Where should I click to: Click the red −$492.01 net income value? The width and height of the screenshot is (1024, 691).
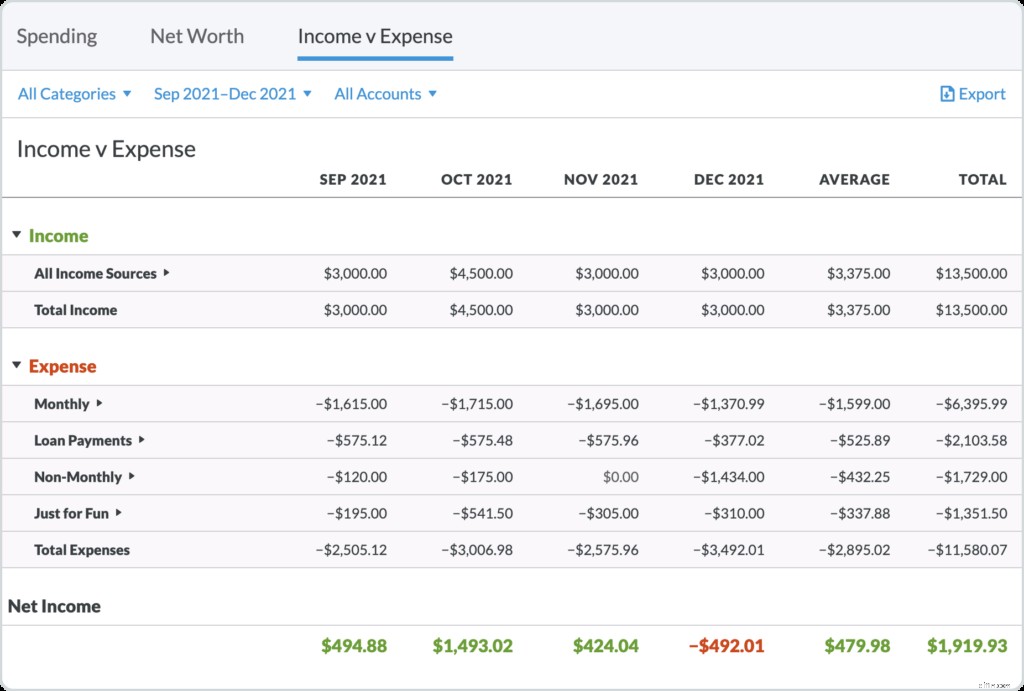point(727,645)
